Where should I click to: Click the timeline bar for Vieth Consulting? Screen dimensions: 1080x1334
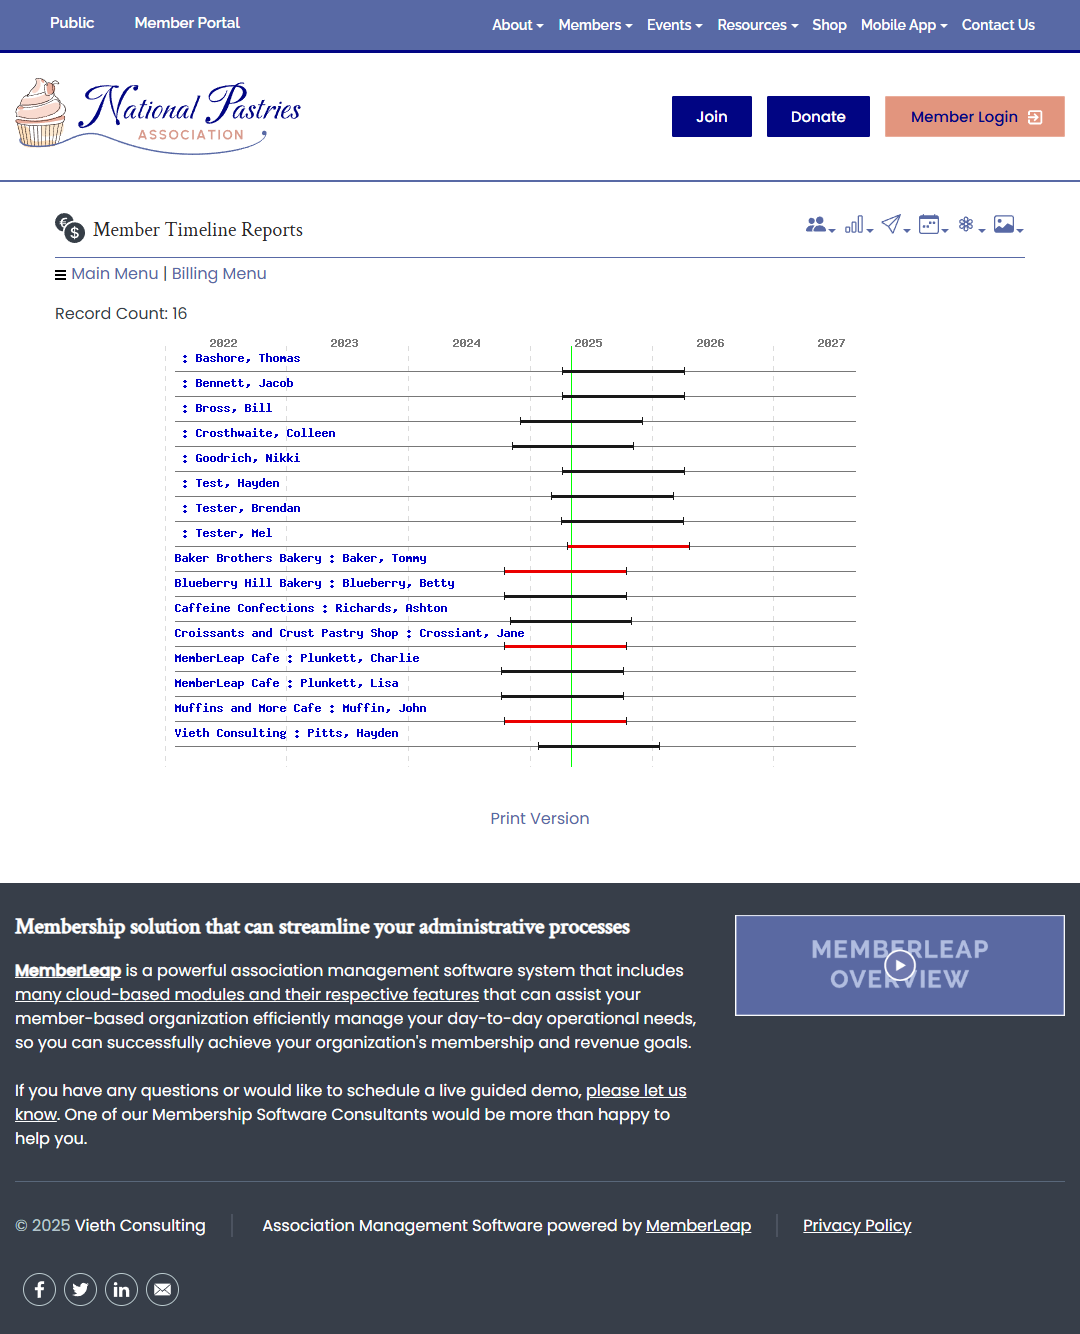click(598, 746)
